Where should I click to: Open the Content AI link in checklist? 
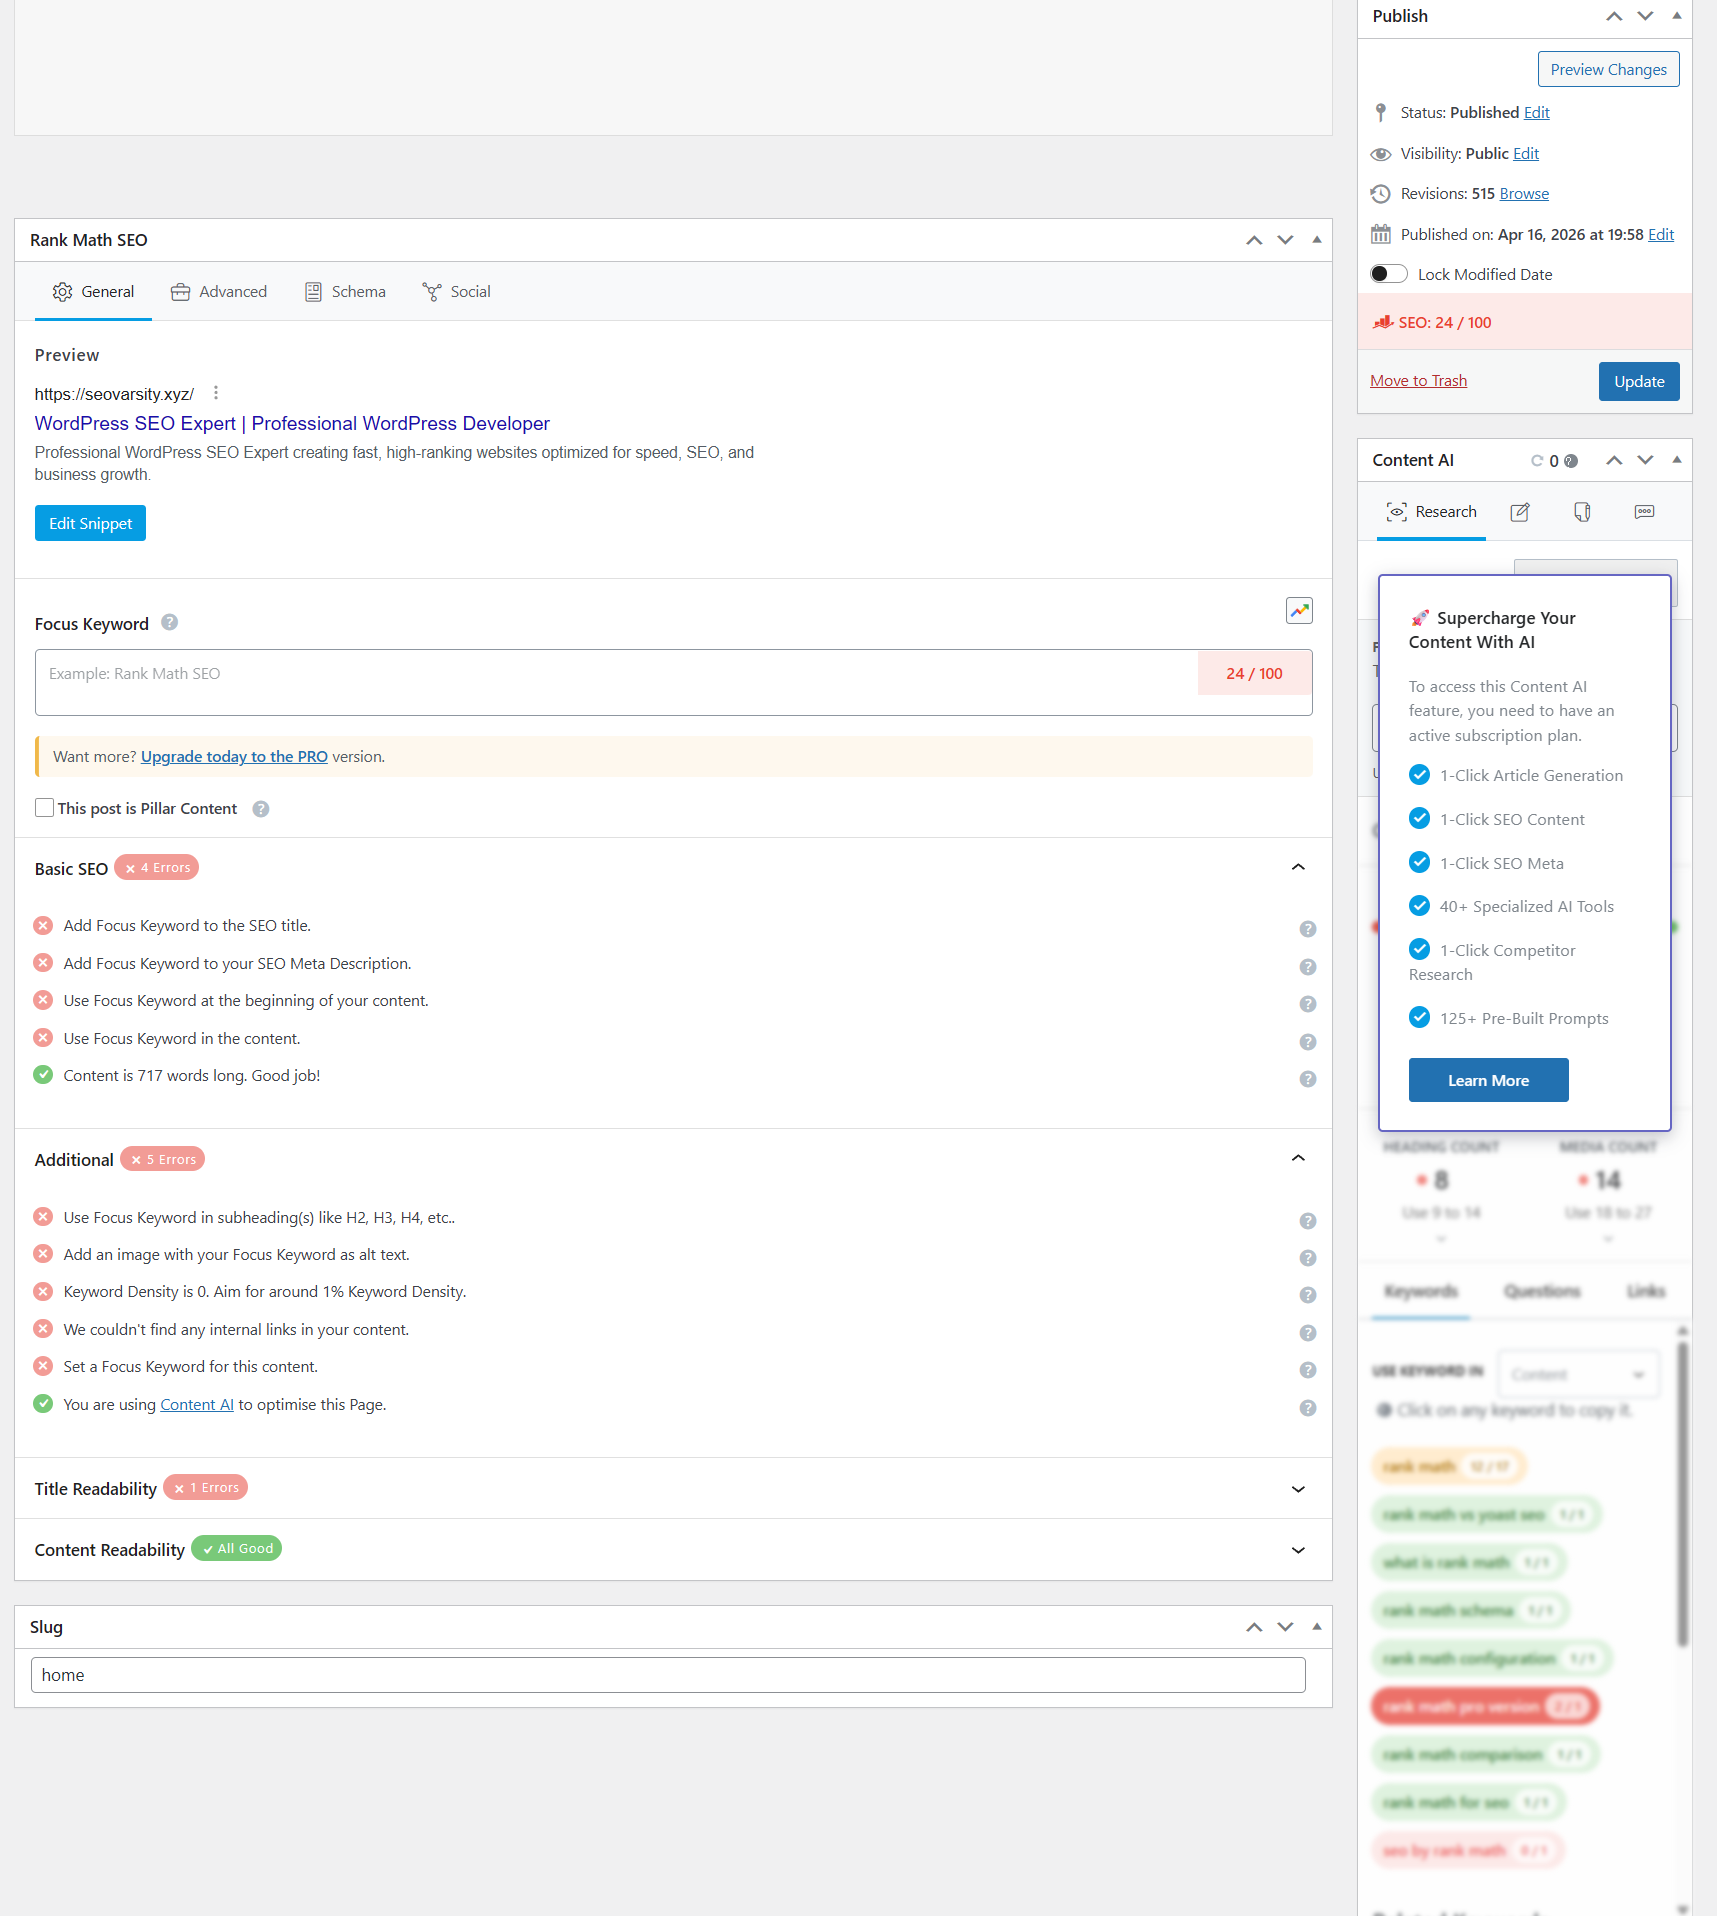[x=197, y=1405]
